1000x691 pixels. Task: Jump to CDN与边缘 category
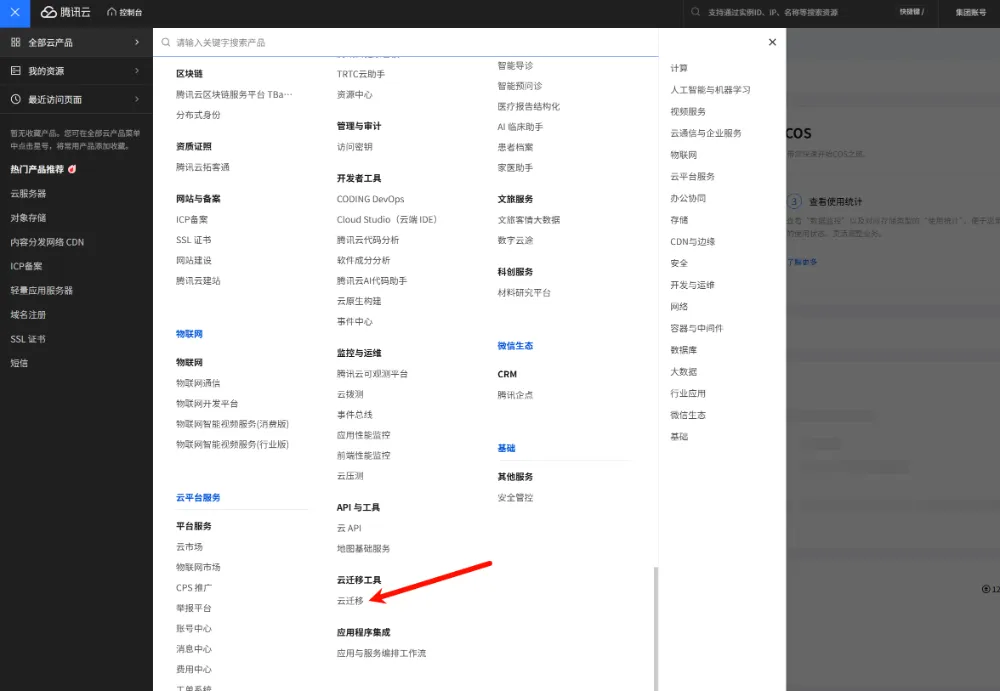(692, 241)
